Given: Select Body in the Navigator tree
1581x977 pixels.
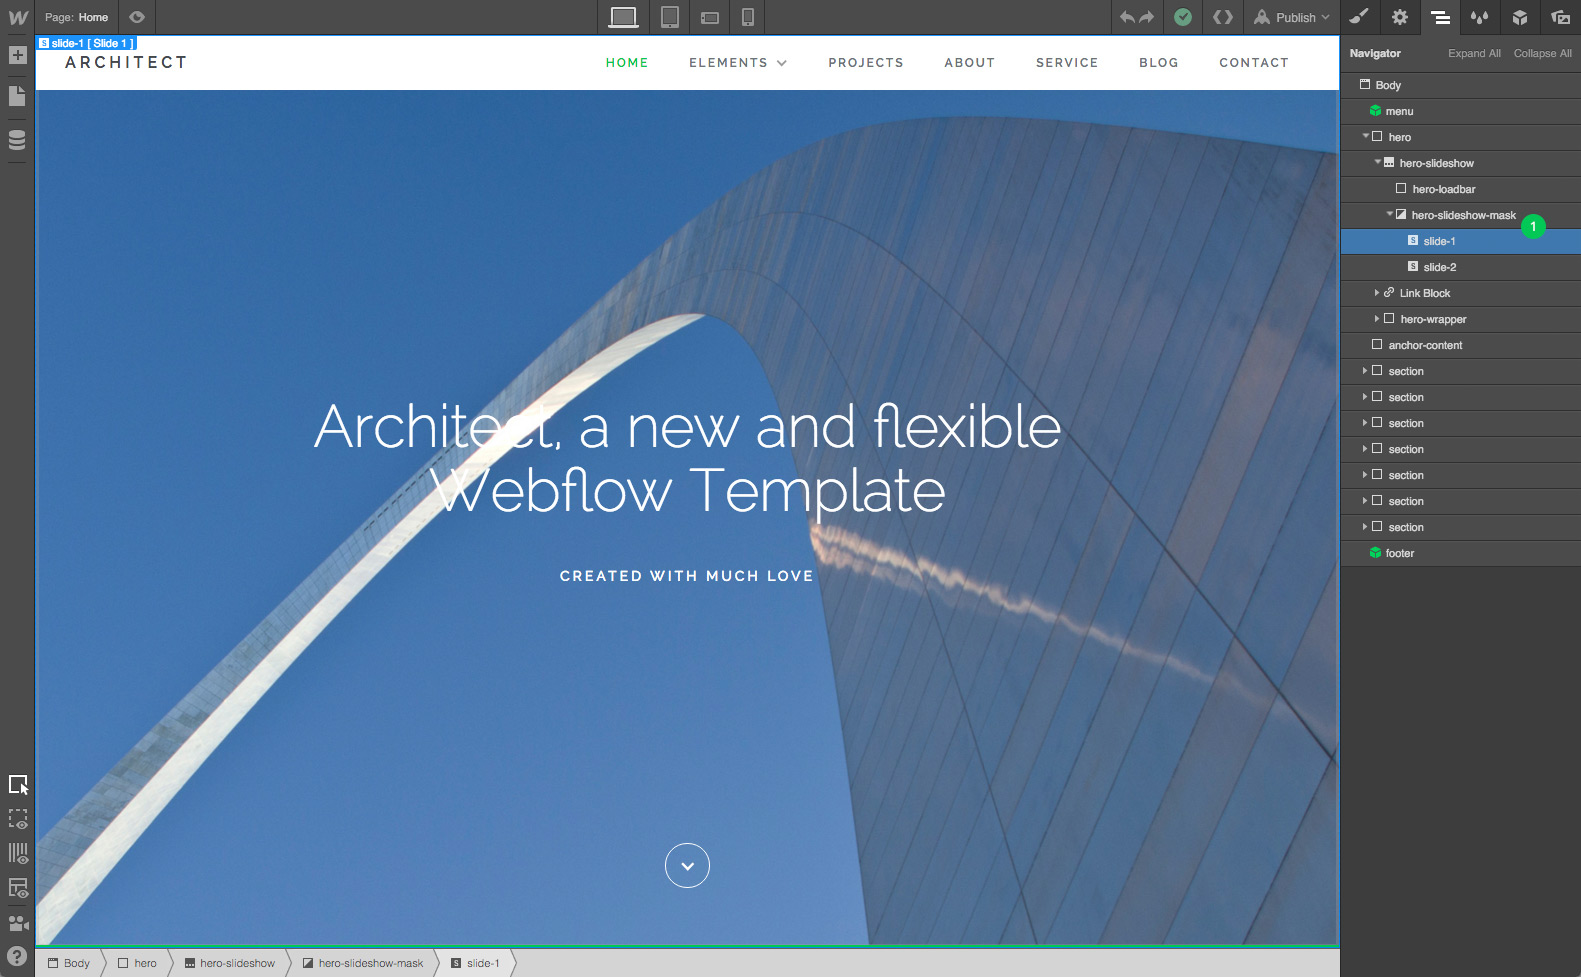Looking at the screenshot, I should 1460,85.
